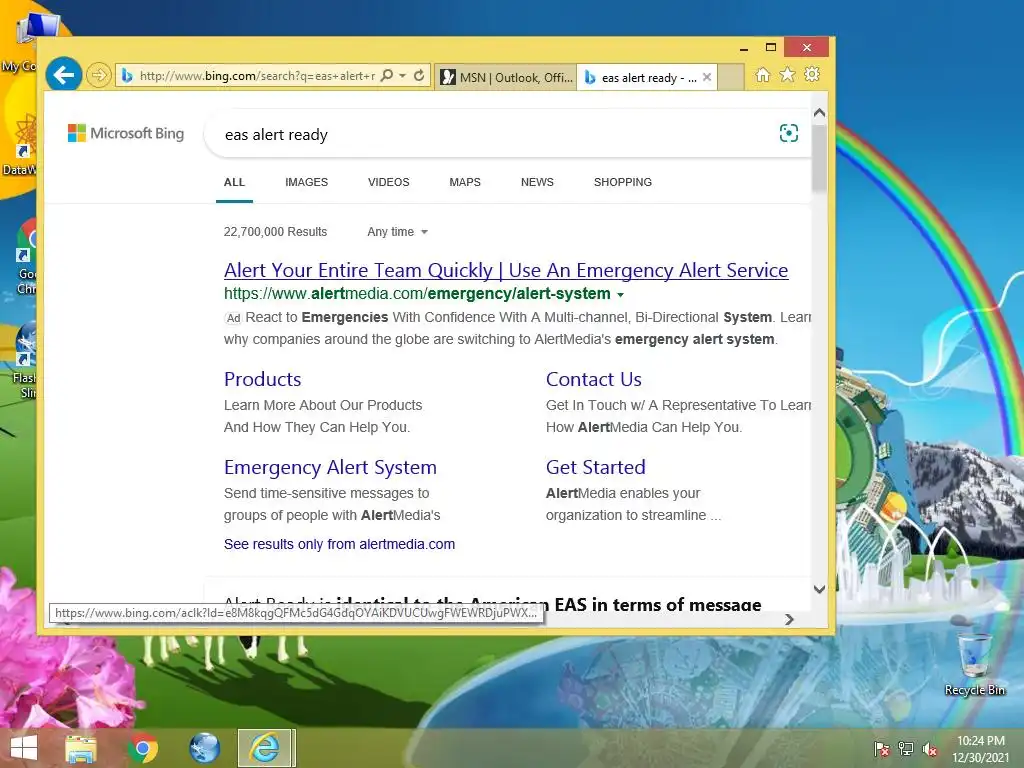
Task: Select Internet Explorer taskbar icon
Action: [265, 748]
